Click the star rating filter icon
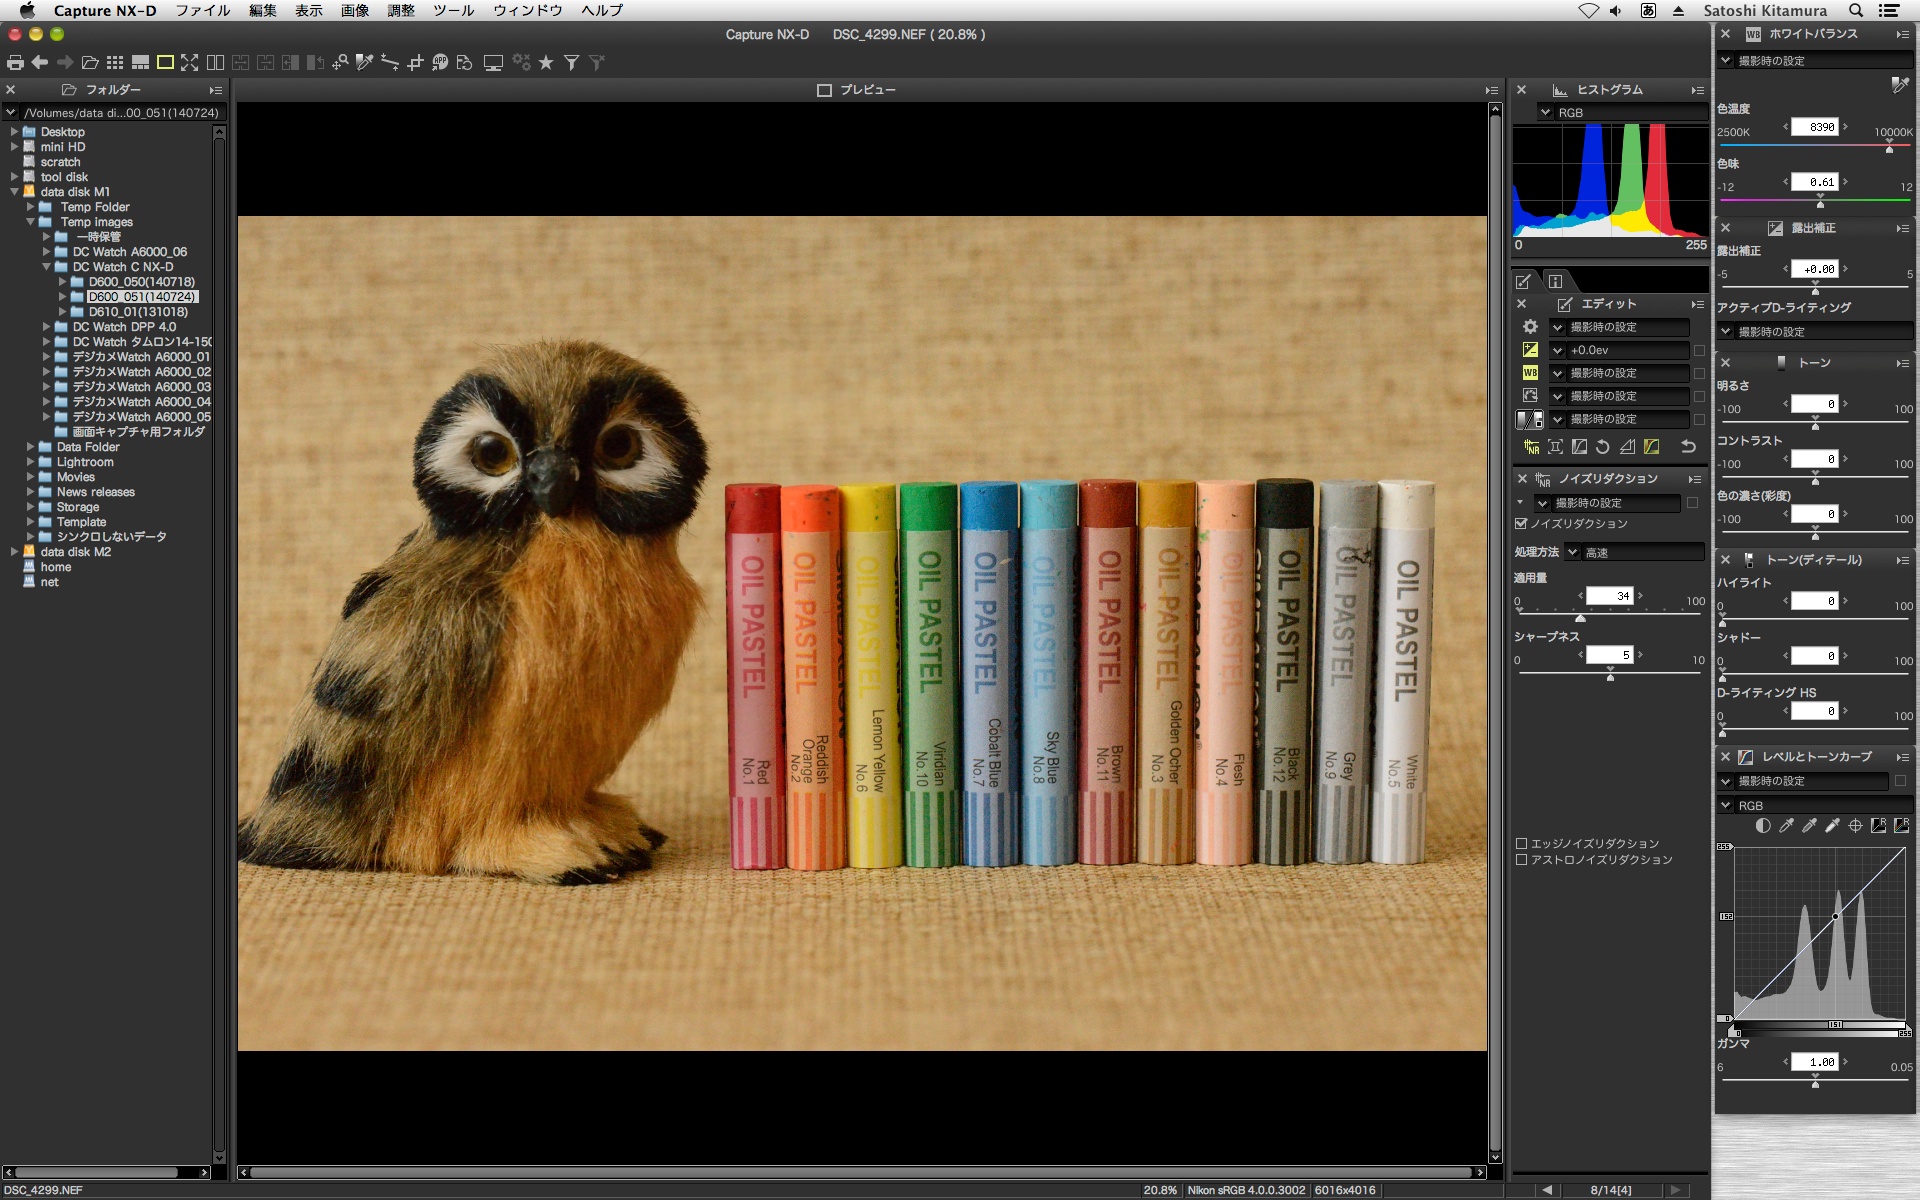Screen dimensions: 1920x1200 pos(546,62)
